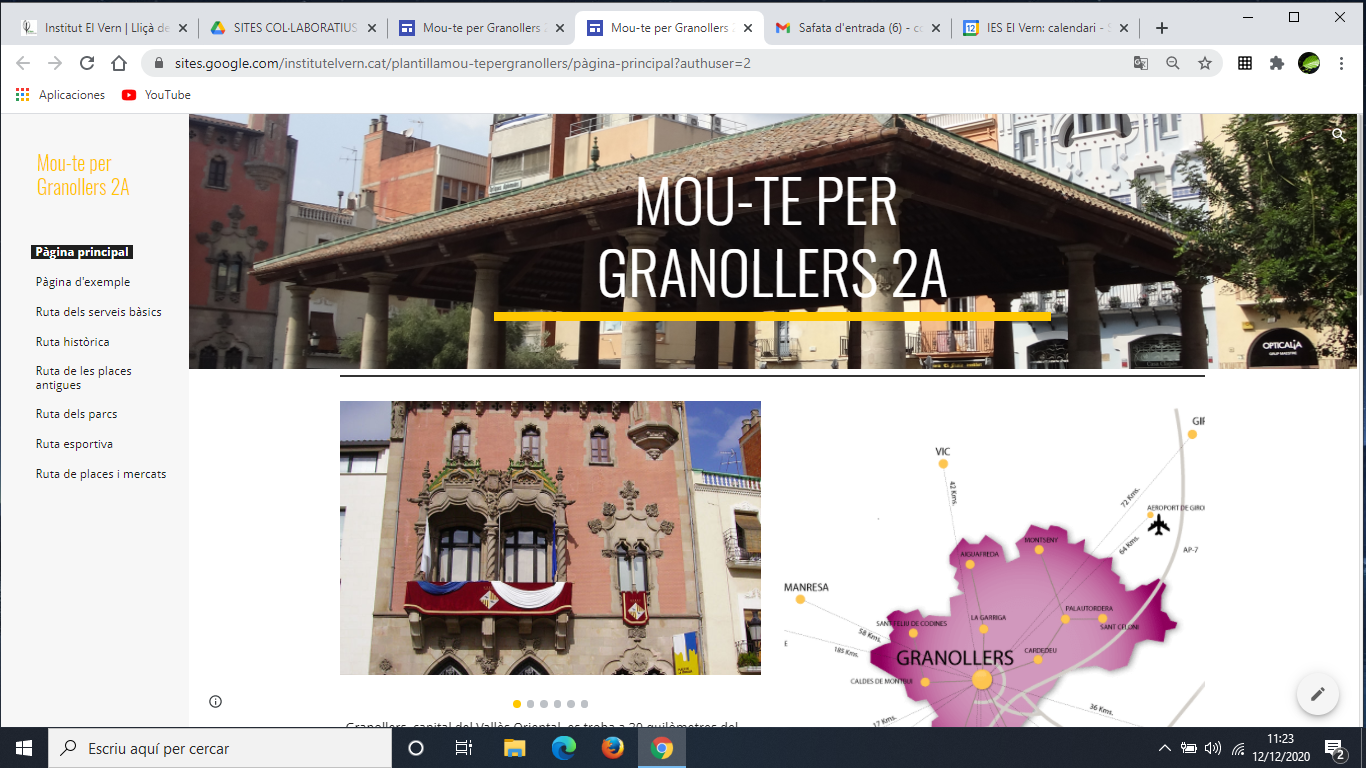The height and width of the screenshot is (768, 1366).
Task: Go to the browser home page icon
Action: point(119,63)
